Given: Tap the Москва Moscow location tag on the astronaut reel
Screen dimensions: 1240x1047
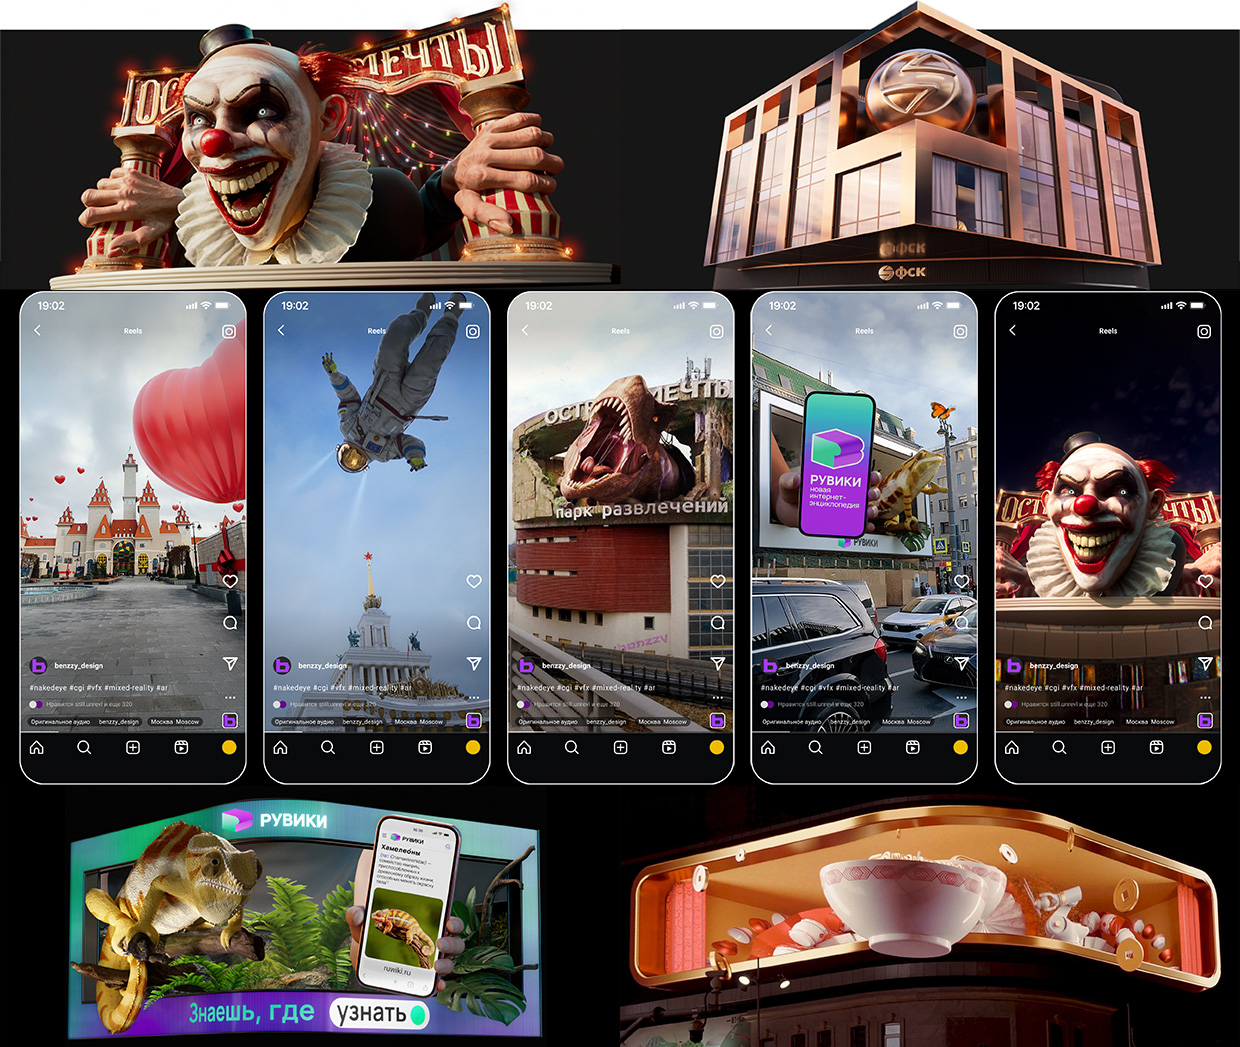Looking at the screenshot, I should tap(418, 721).
